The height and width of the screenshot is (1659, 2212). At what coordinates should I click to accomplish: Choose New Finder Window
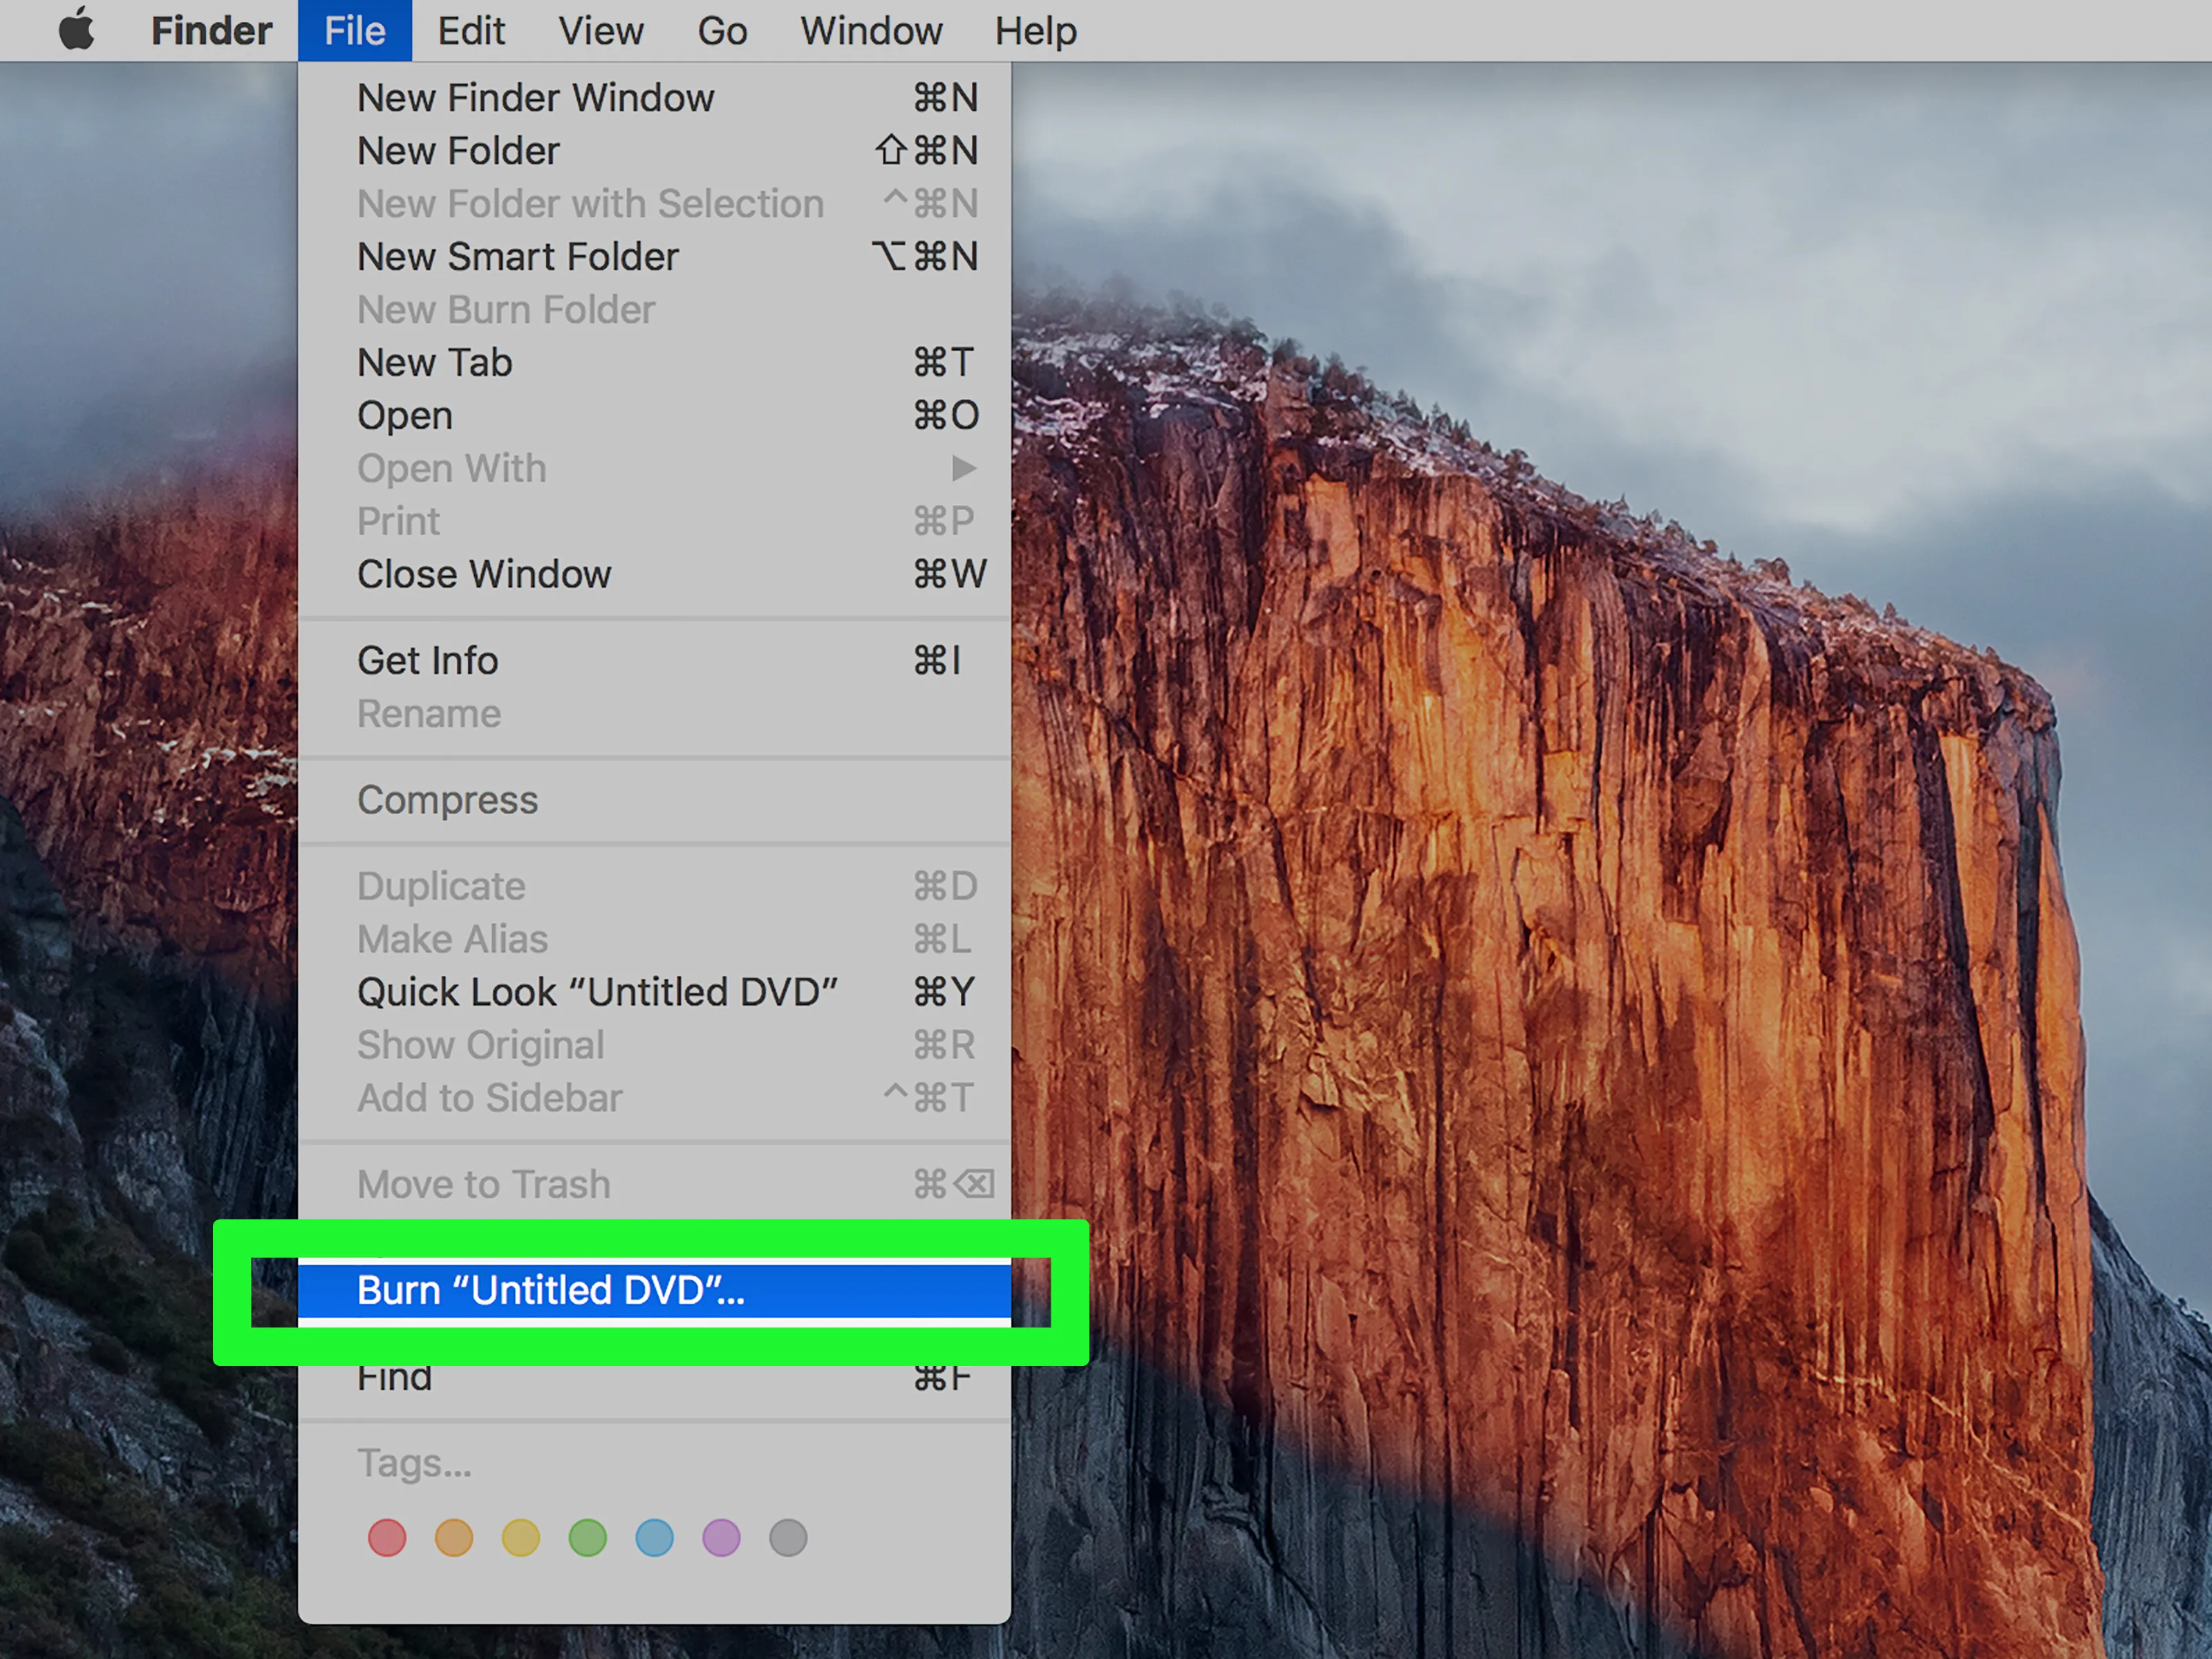tap(654, 98)
